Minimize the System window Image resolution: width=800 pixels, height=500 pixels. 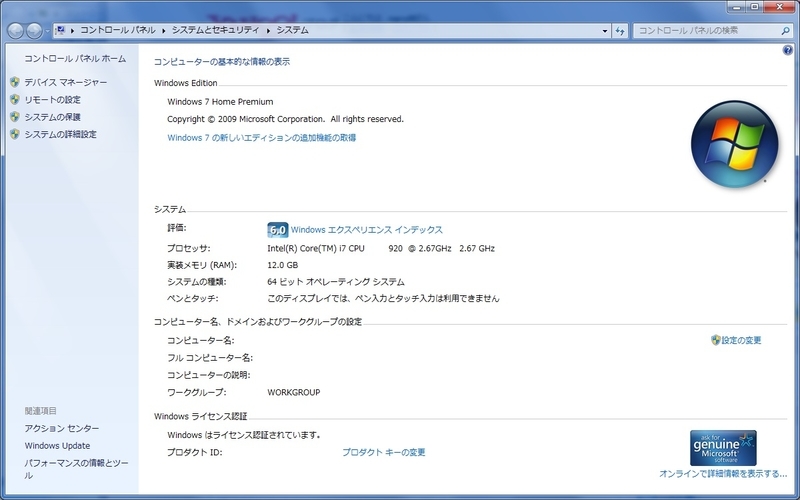point(736,7)
